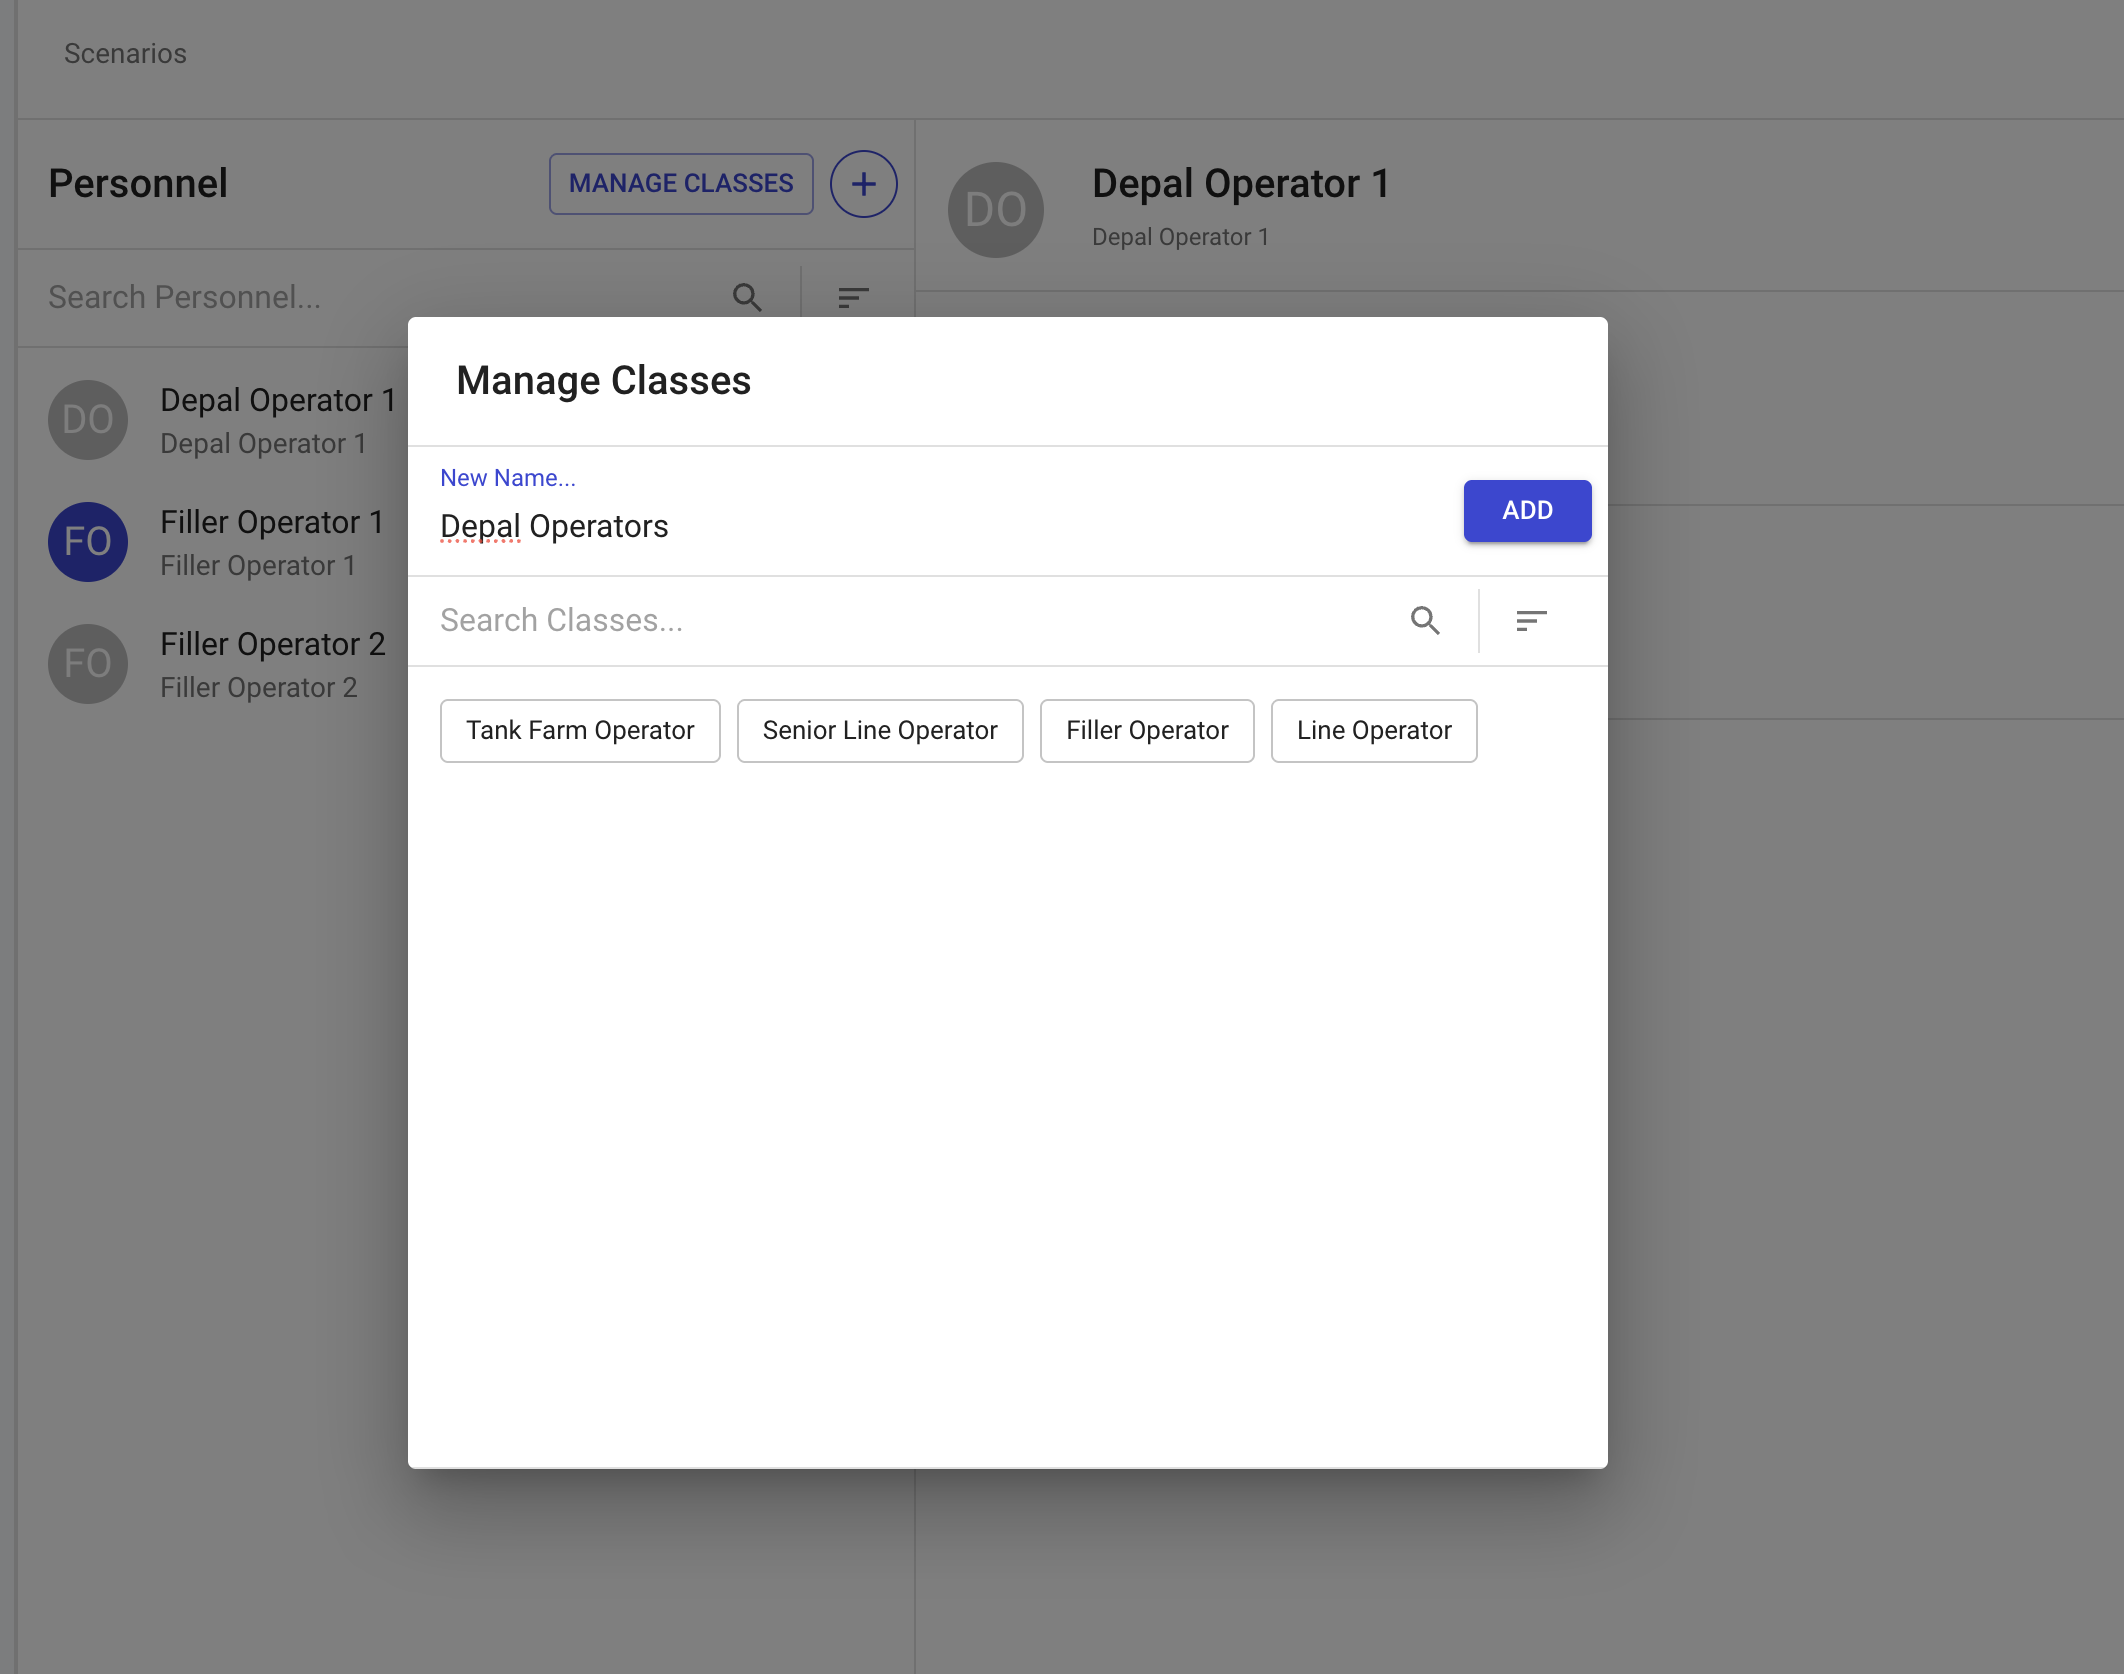The width and height of the screenshot is (2124, 1674).
Task: Click the Search Personnel input field
Action: point(380,297)
